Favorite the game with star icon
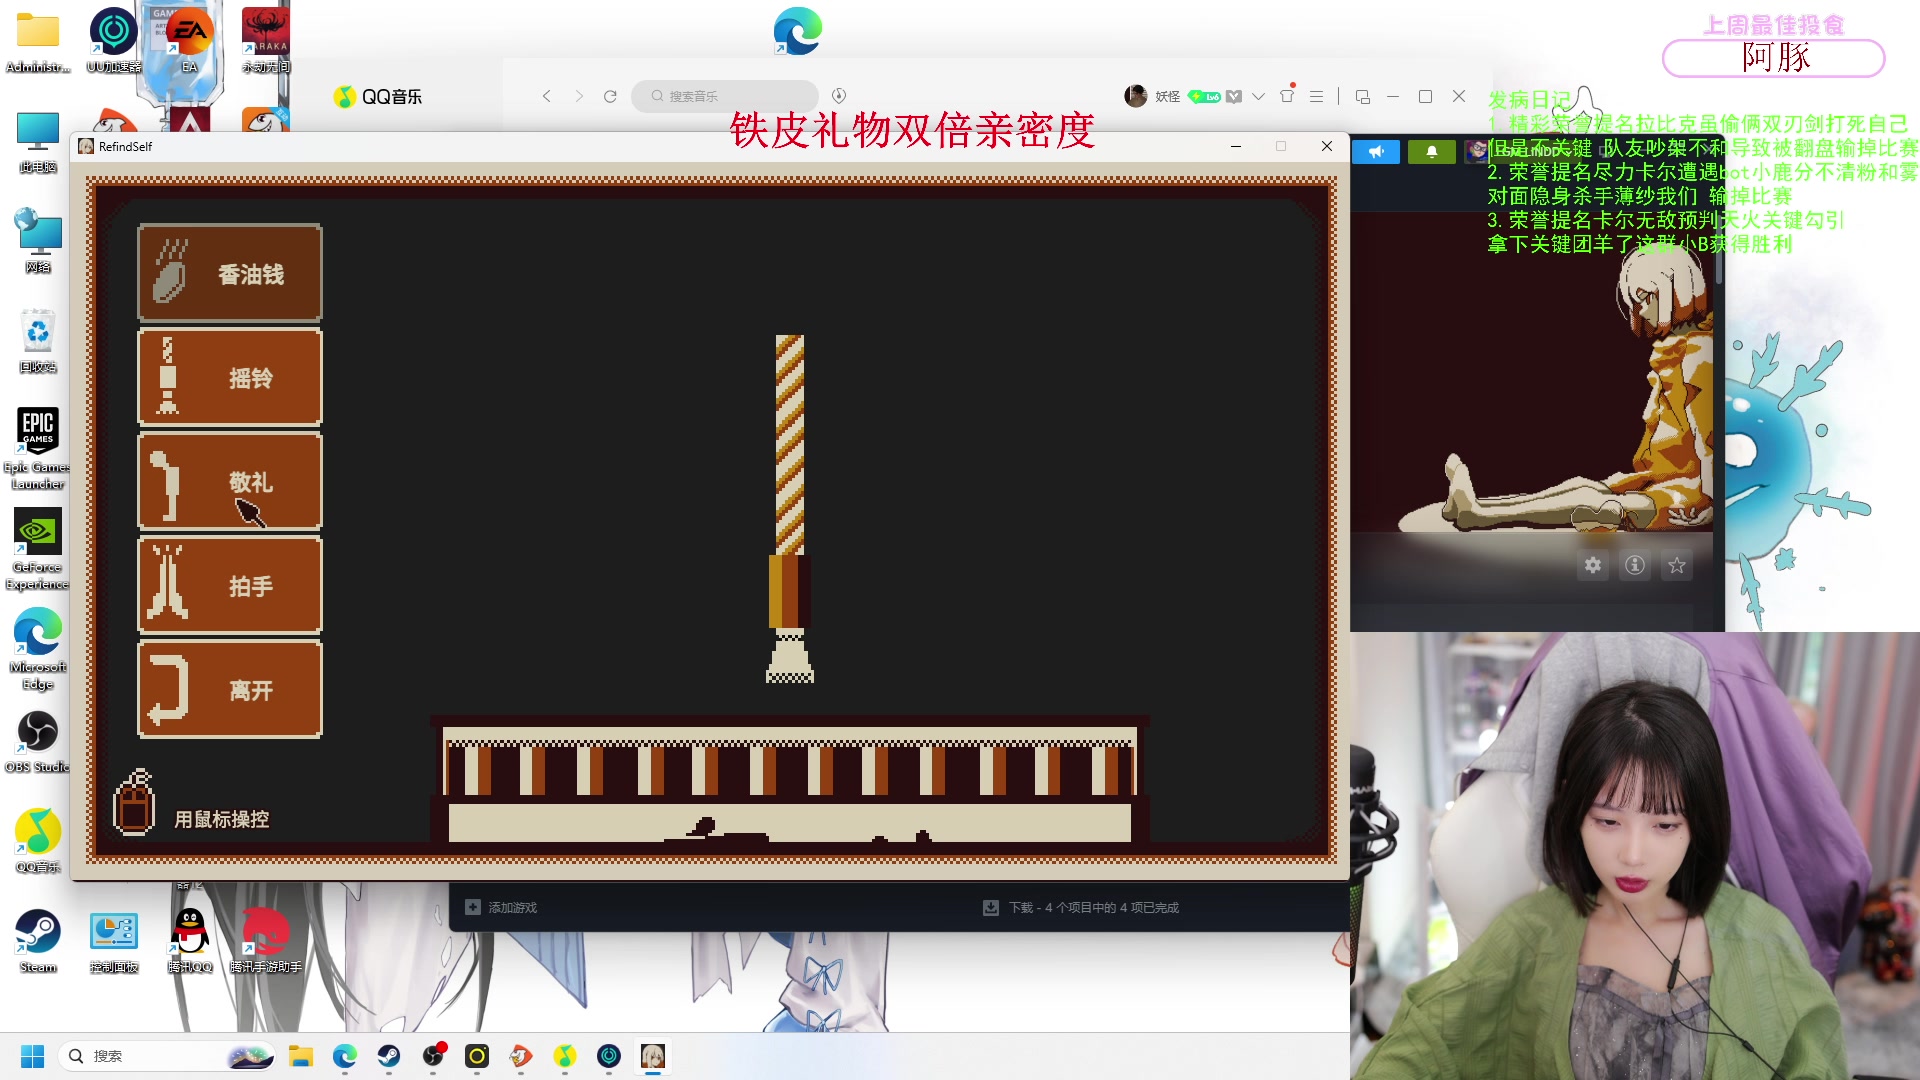The height and width of the screenshot is (1080, 1920). 1677,565
